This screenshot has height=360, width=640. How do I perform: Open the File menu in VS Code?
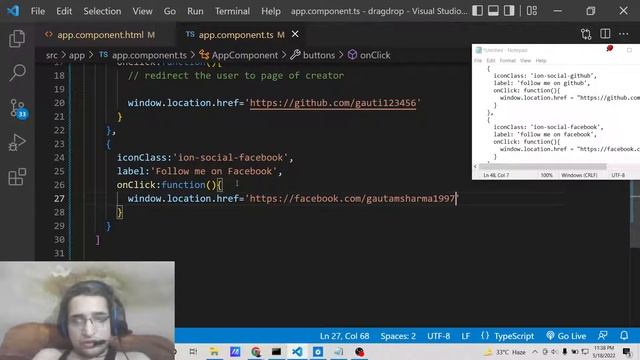[38, 11]
